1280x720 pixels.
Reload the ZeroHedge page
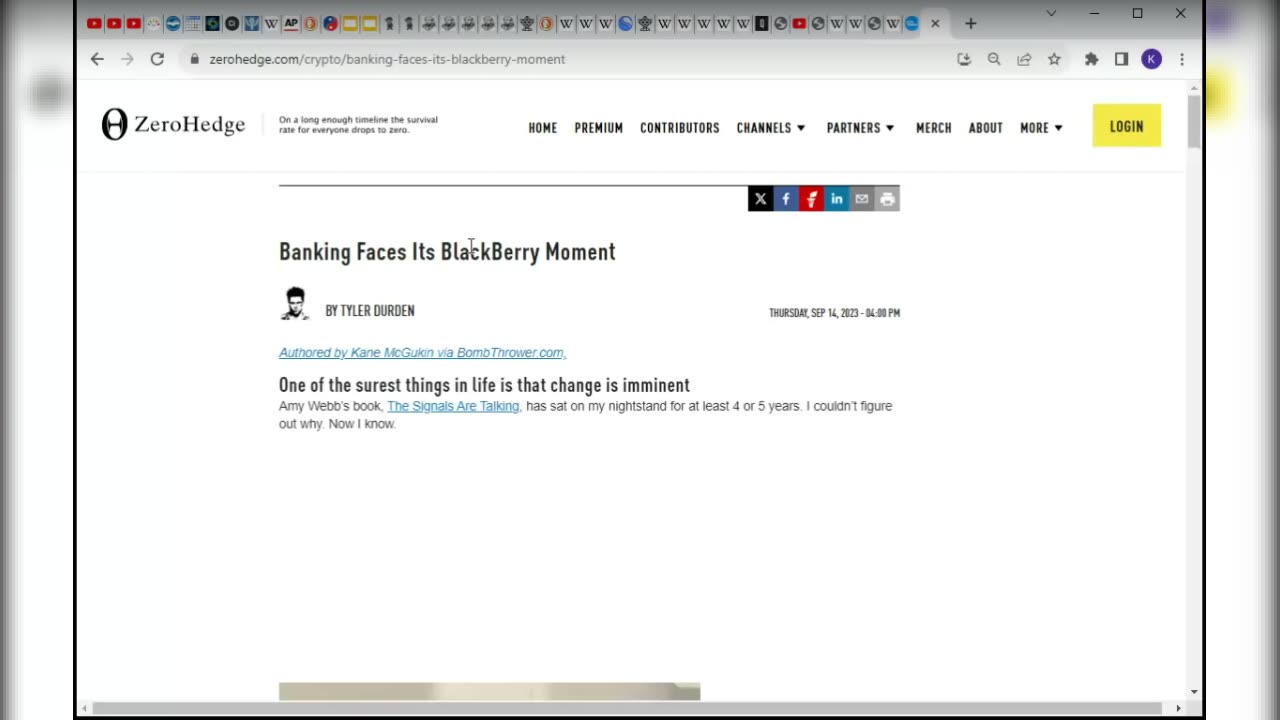[157, 59]
